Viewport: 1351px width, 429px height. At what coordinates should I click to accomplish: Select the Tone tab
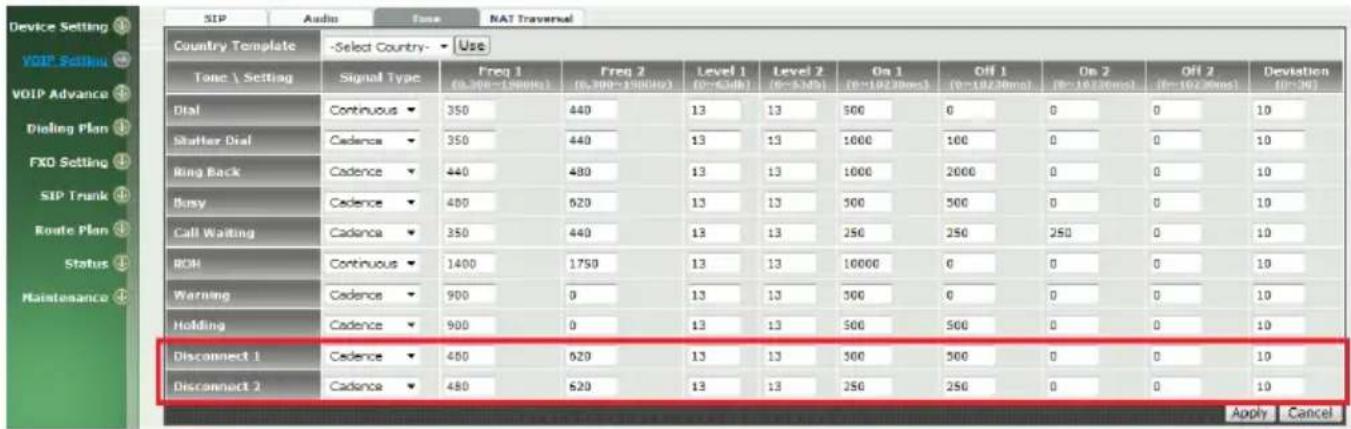tap(426, 17)
